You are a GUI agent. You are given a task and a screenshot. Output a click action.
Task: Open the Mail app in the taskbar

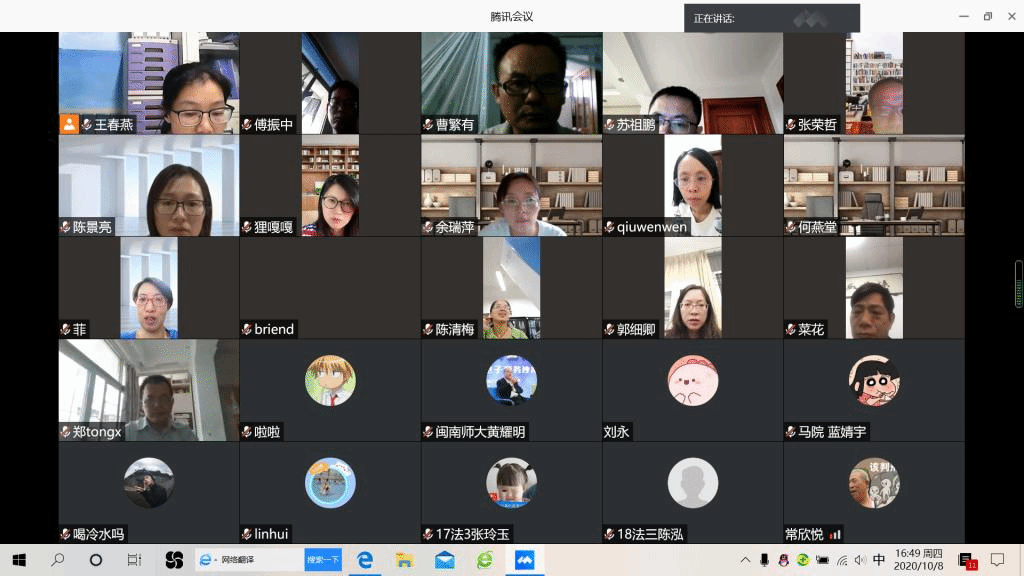pos(445,560)
